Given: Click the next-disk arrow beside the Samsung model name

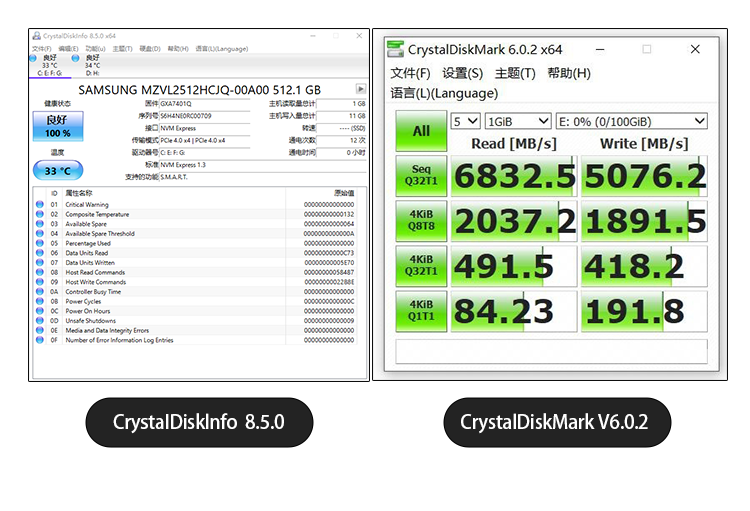Looking at the screenshot, I should pos(361,89).
